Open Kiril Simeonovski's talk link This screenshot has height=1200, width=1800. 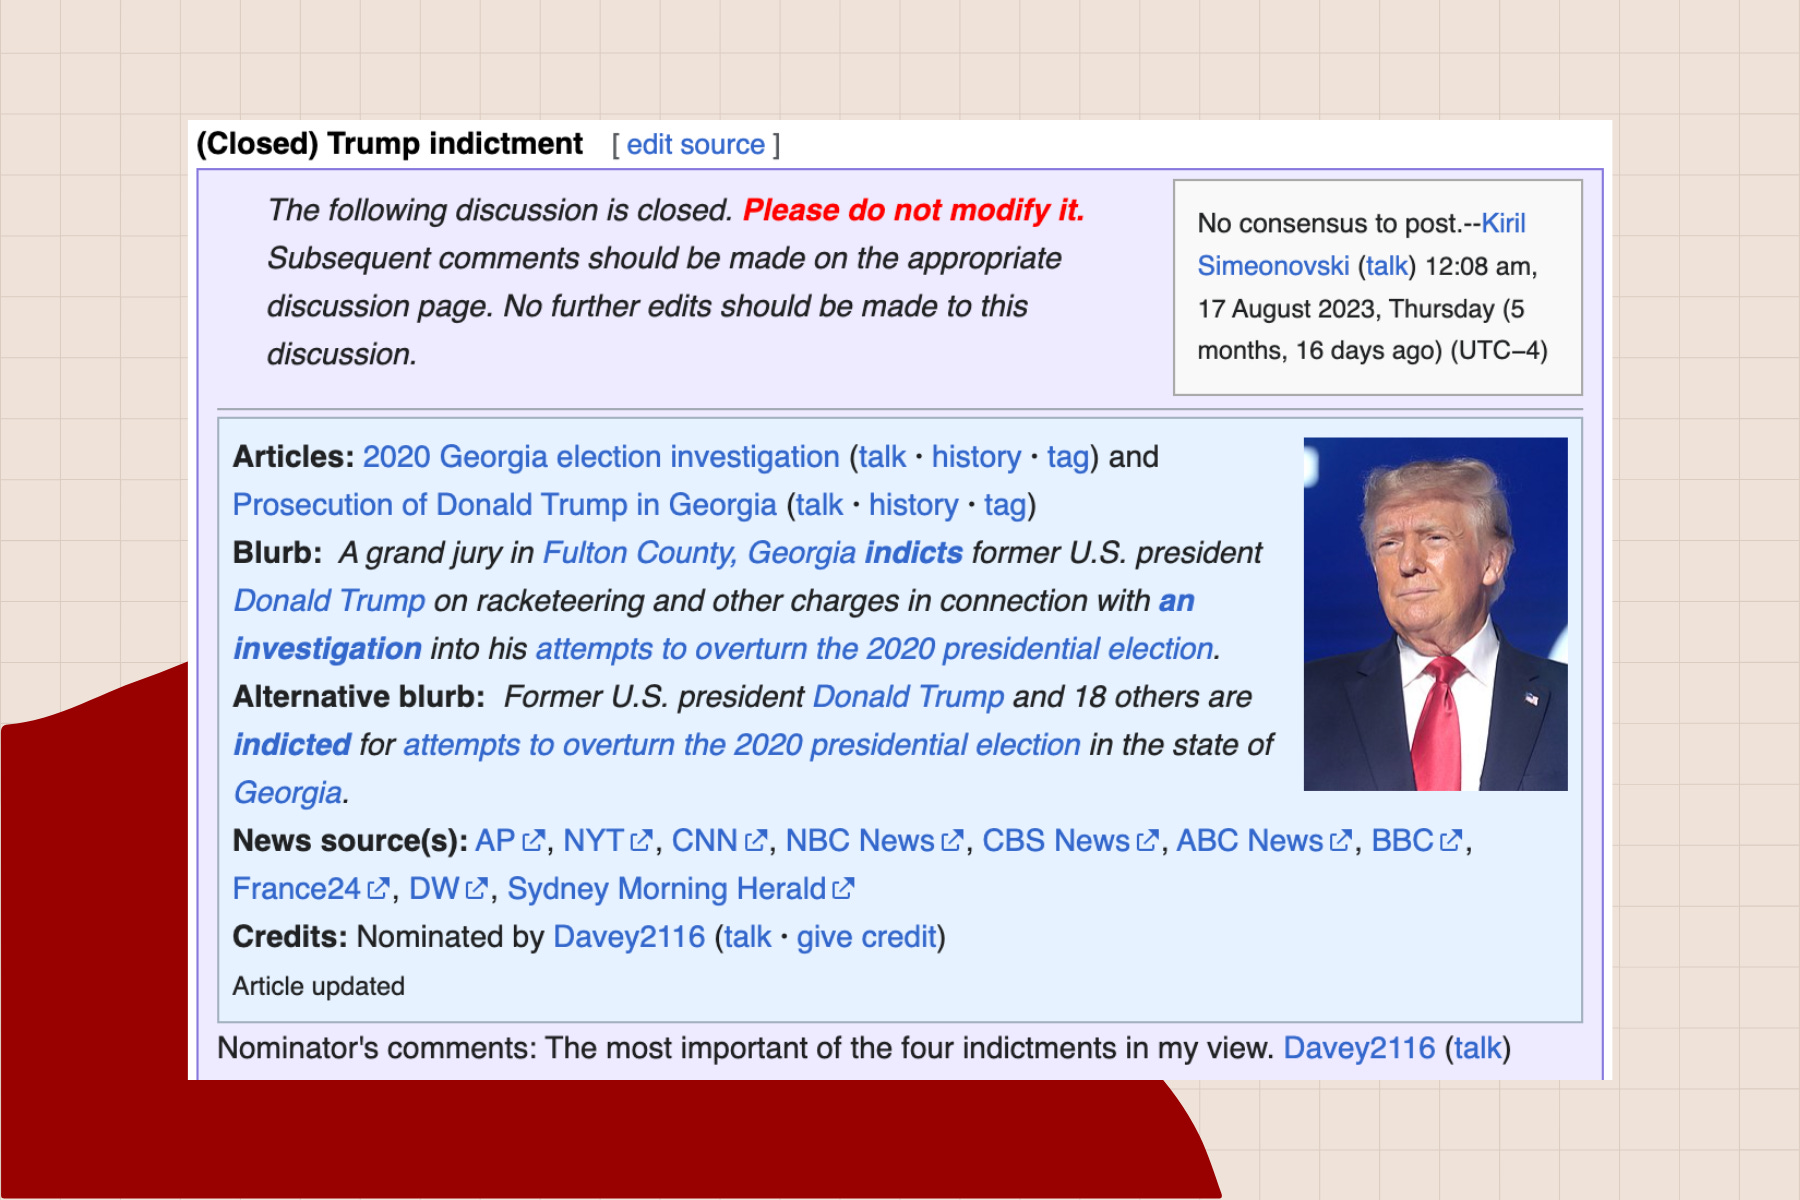pyautogui.click(x=1387, y=266)
